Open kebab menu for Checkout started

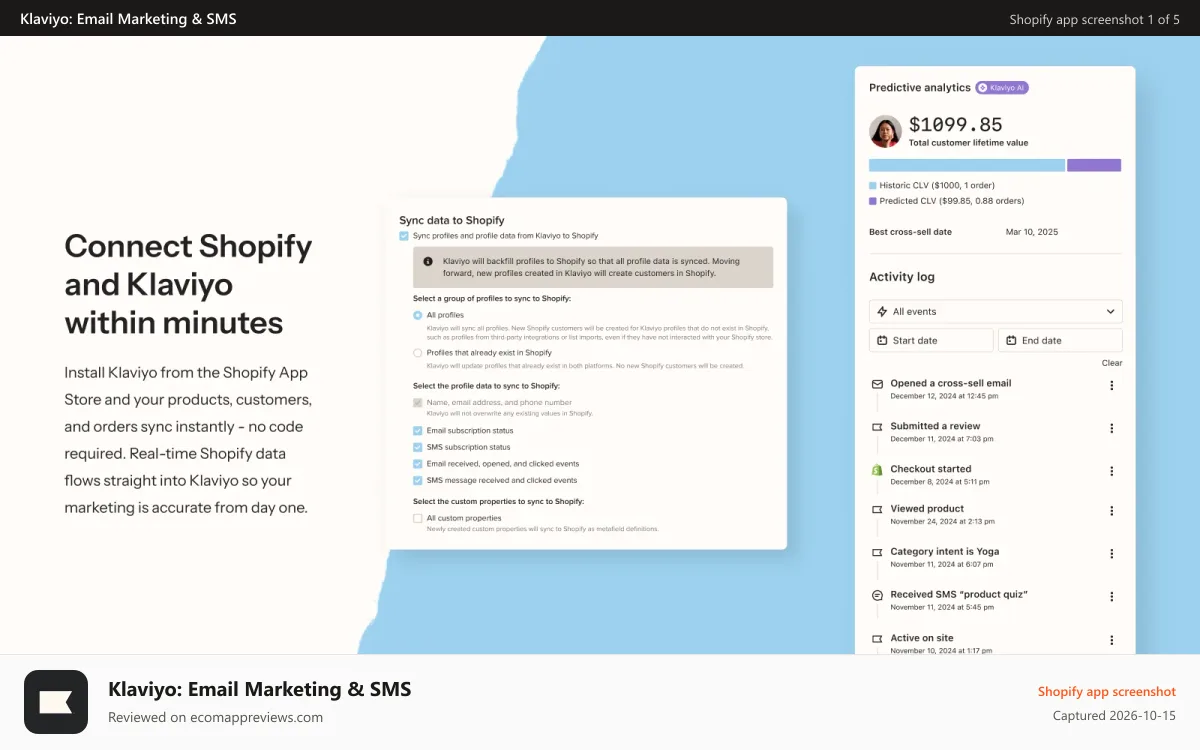click(1111, 471)
